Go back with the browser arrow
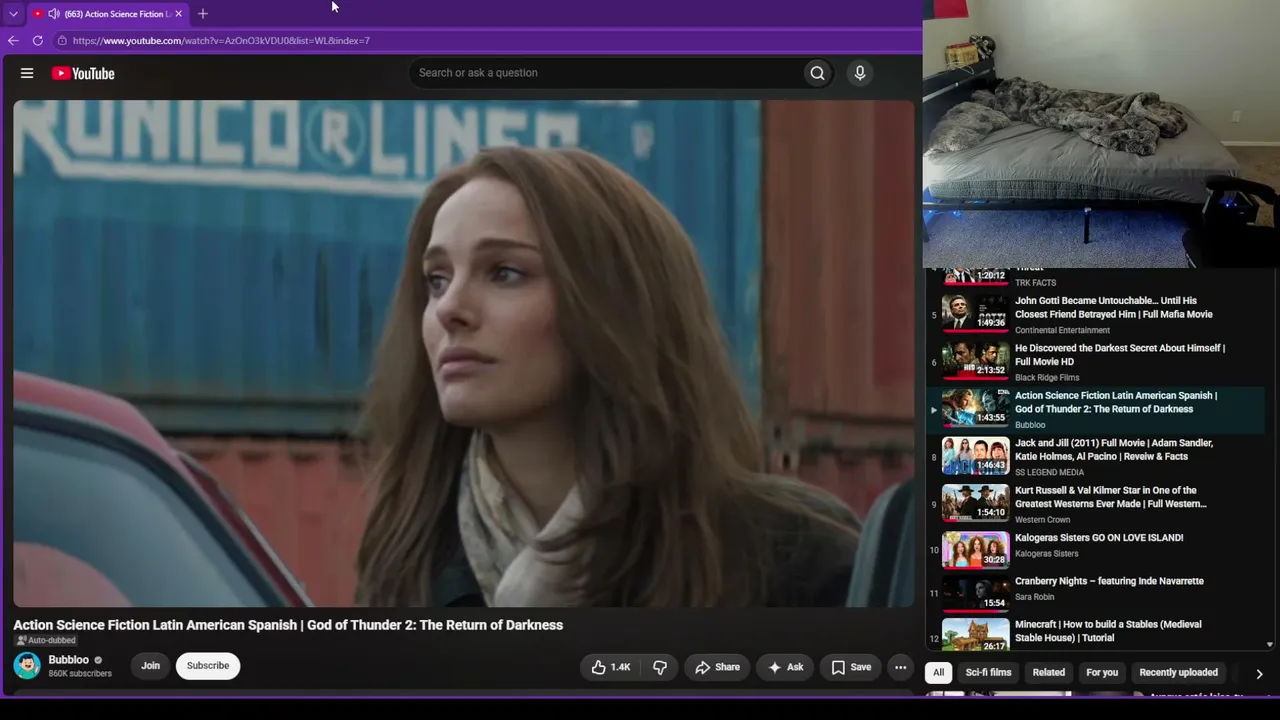Viewport: 1280px width, 720px height. pyautogui.click(x=13, y=41)
